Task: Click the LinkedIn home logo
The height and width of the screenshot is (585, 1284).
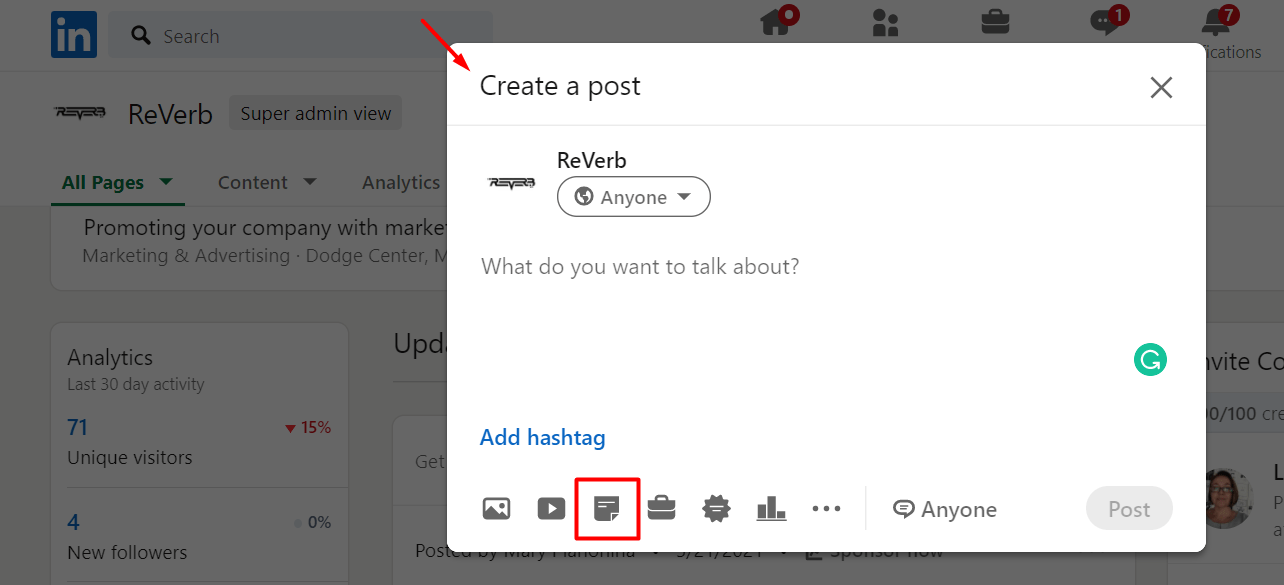Action: [x=73, y=34]
